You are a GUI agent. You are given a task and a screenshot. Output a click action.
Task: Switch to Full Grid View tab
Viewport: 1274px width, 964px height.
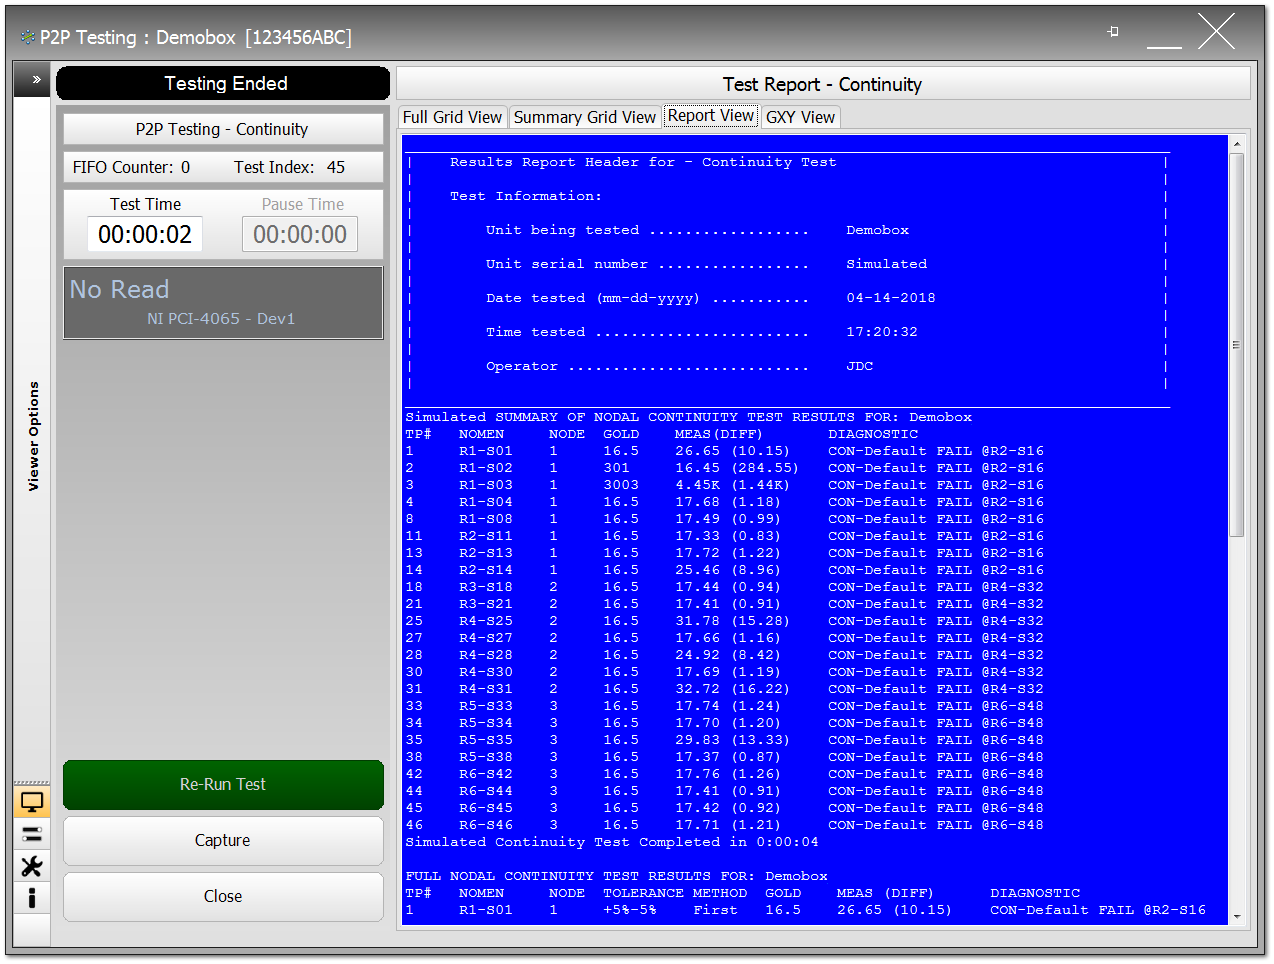point(452,118)
